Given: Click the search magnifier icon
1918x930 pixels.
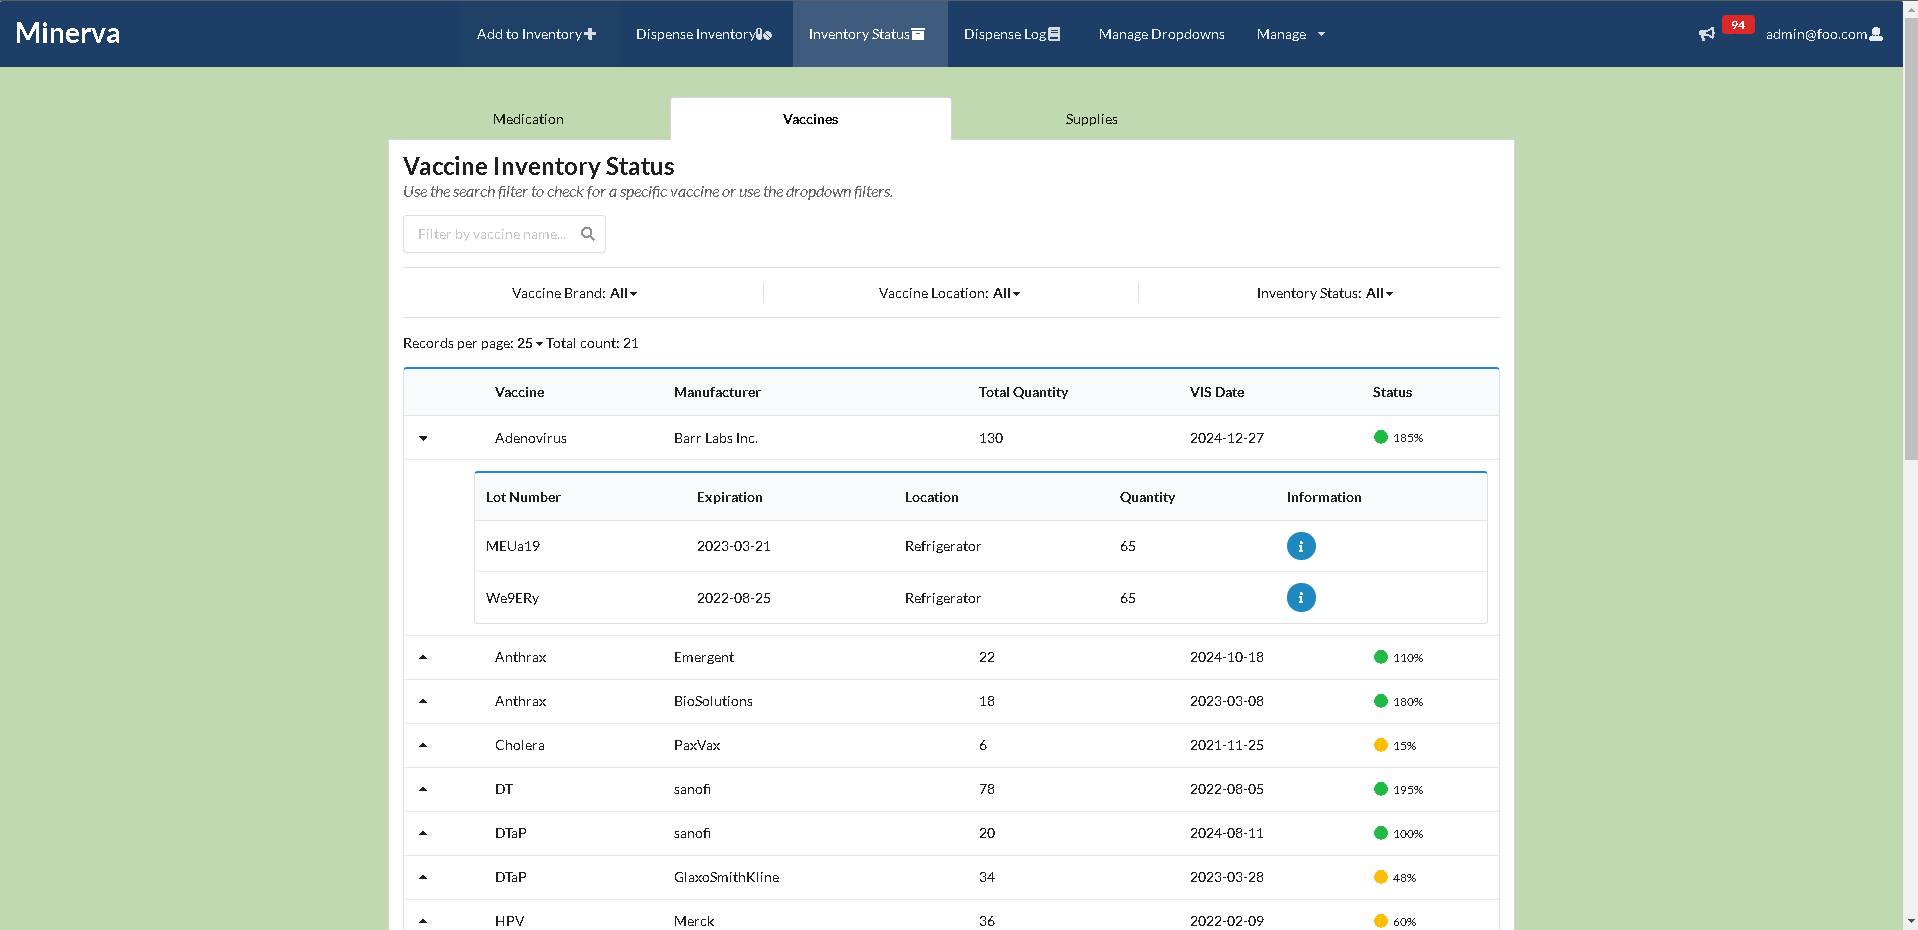Looking at the screenshot, I should [588, 234].
